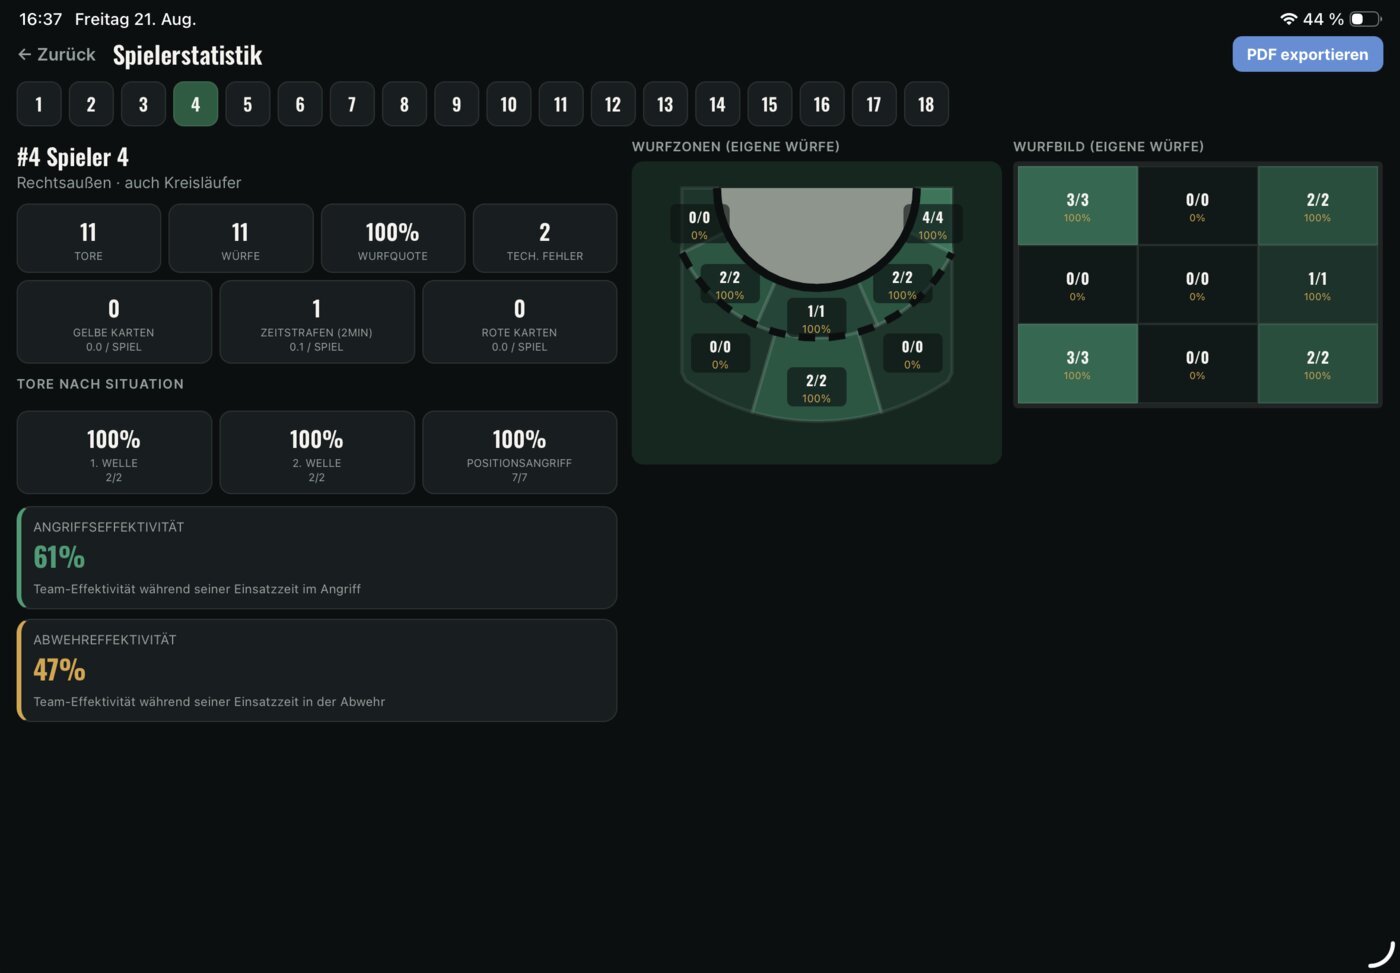
Task: Open player tab 13
Action: click(x=665, y=104)
